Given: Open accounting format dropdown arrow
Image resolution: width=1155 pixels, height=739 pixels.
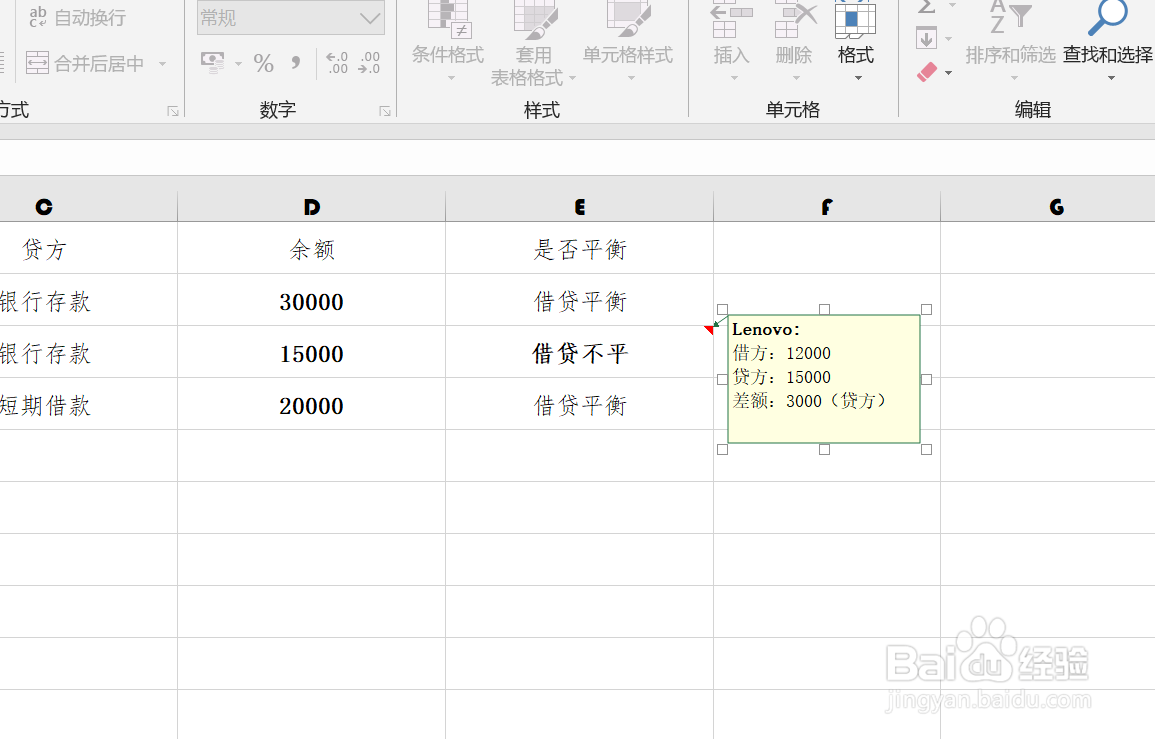Looking at the screenshot, I should 238,64.
